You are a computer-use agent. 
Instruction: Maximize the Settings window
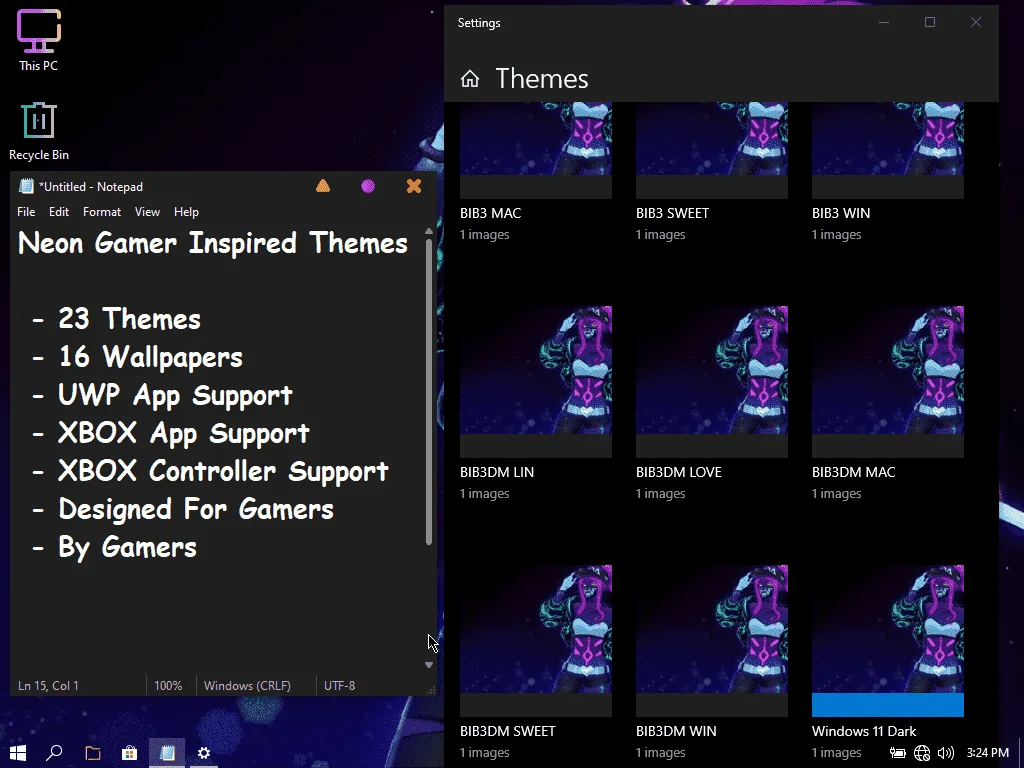pyautogui.click(x=930, y=22)
